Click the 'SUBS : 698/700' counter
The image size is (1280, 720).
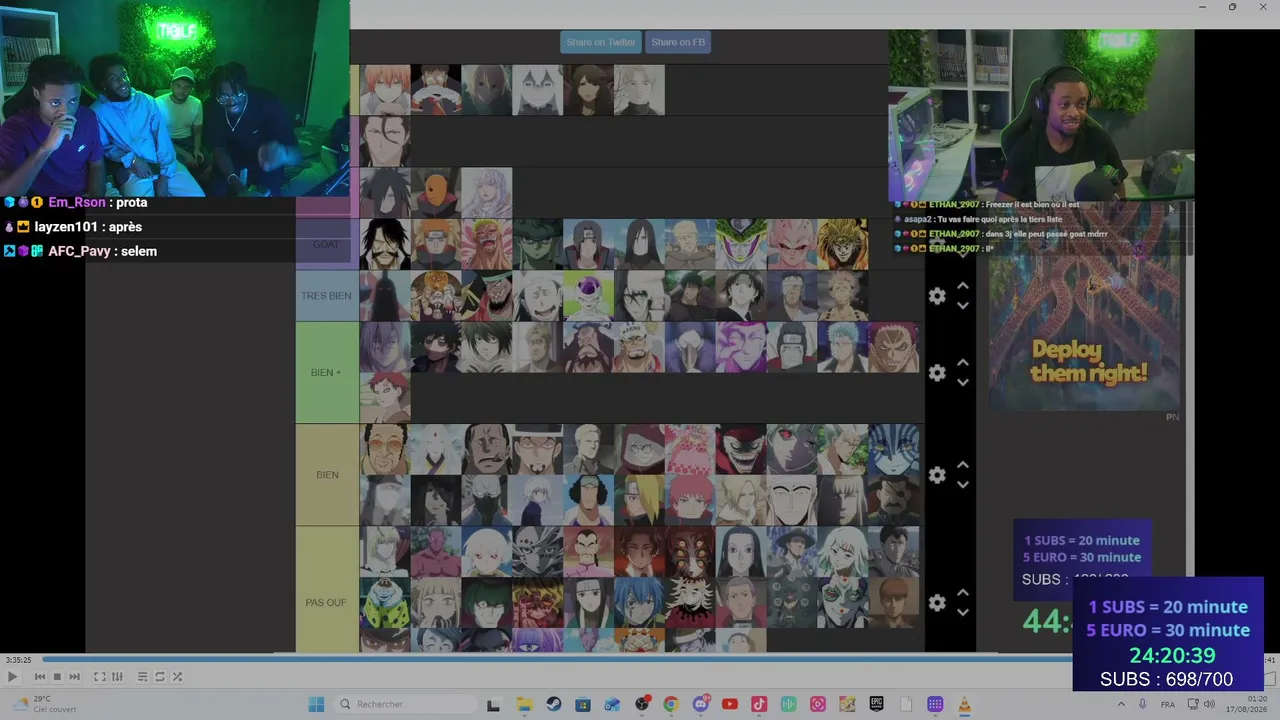click(x=1167, y=680)
